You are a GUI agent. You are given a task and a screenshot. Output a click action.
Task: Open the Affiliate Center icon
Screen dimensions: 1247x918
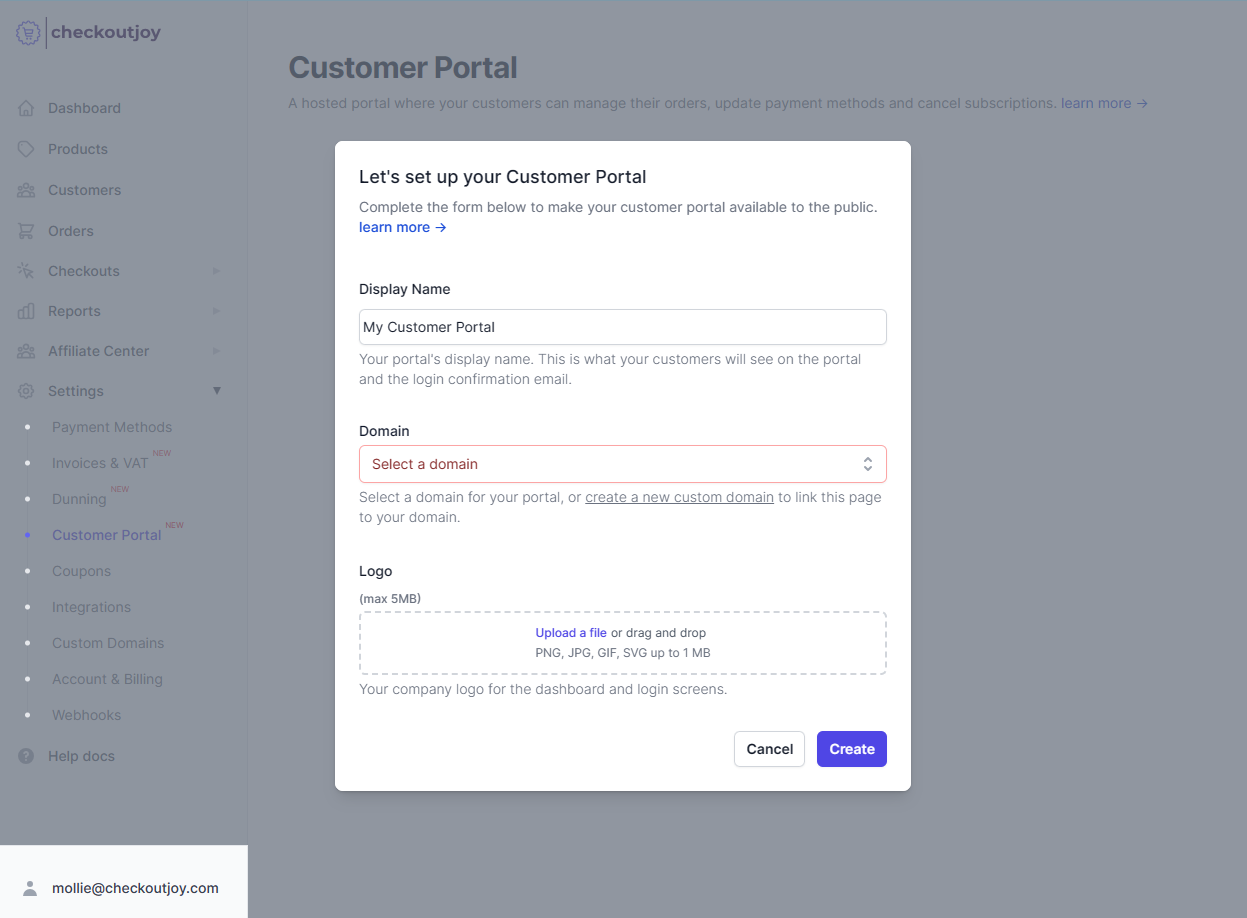tap(28, 350)
